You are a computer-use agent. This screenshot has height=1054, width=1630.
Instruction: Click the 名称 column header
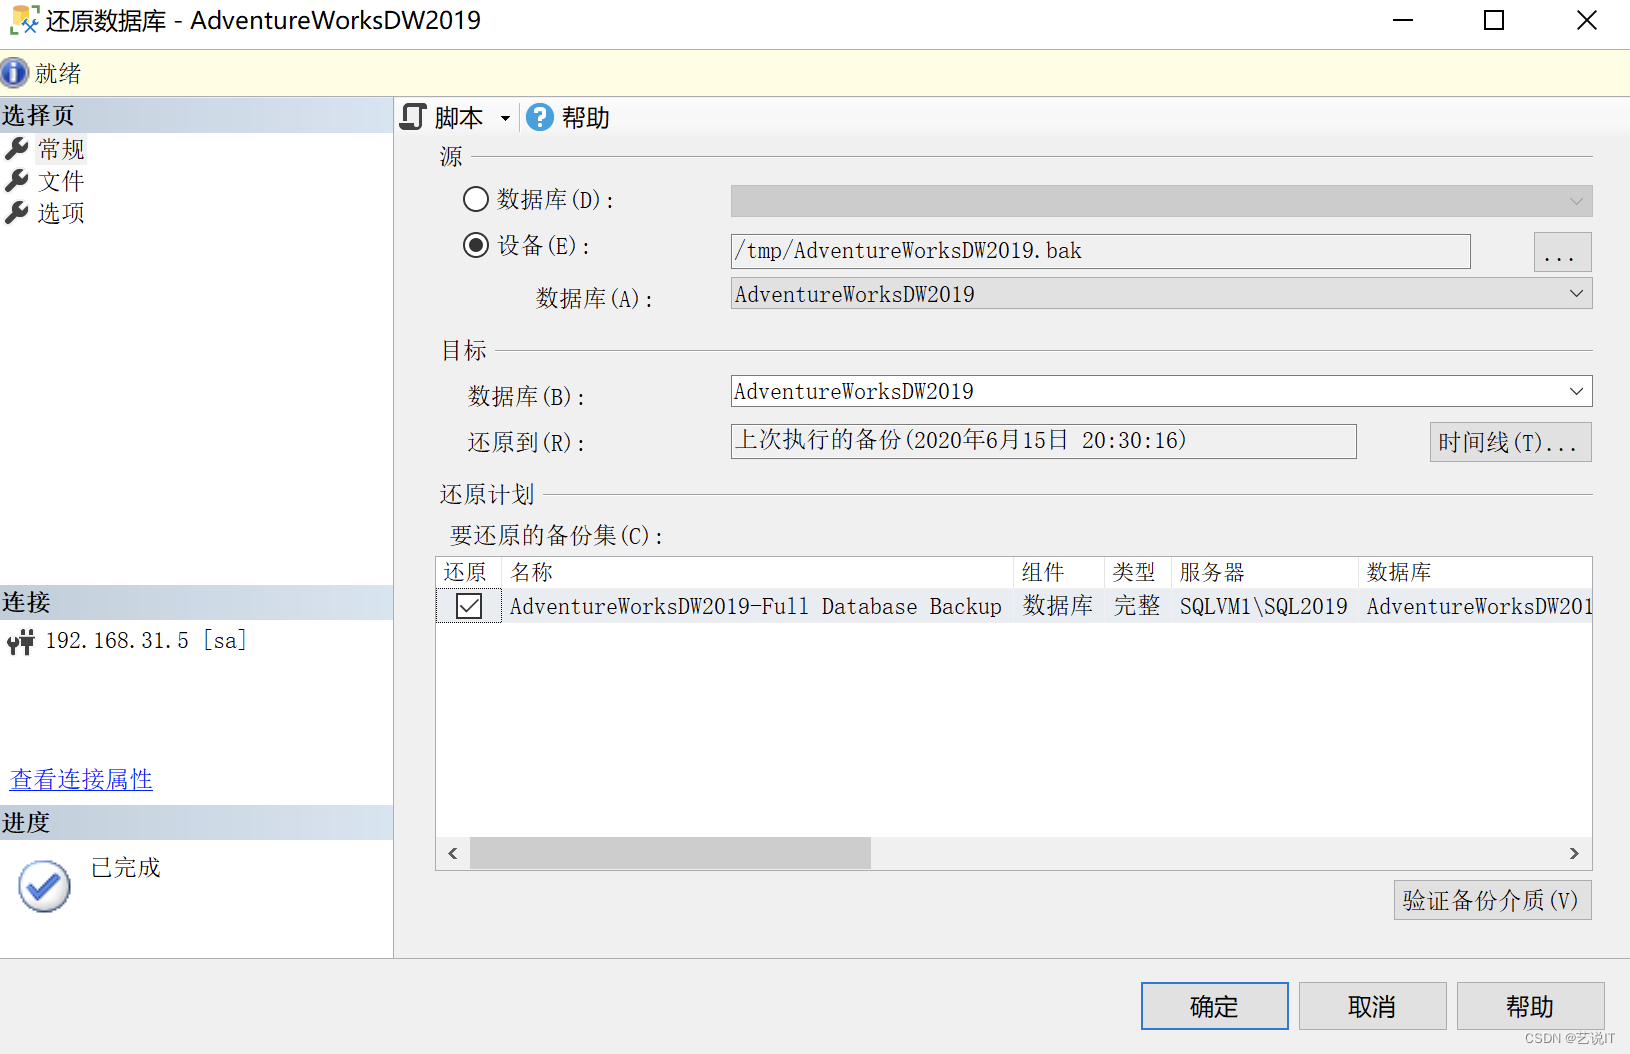coord(757,572)
